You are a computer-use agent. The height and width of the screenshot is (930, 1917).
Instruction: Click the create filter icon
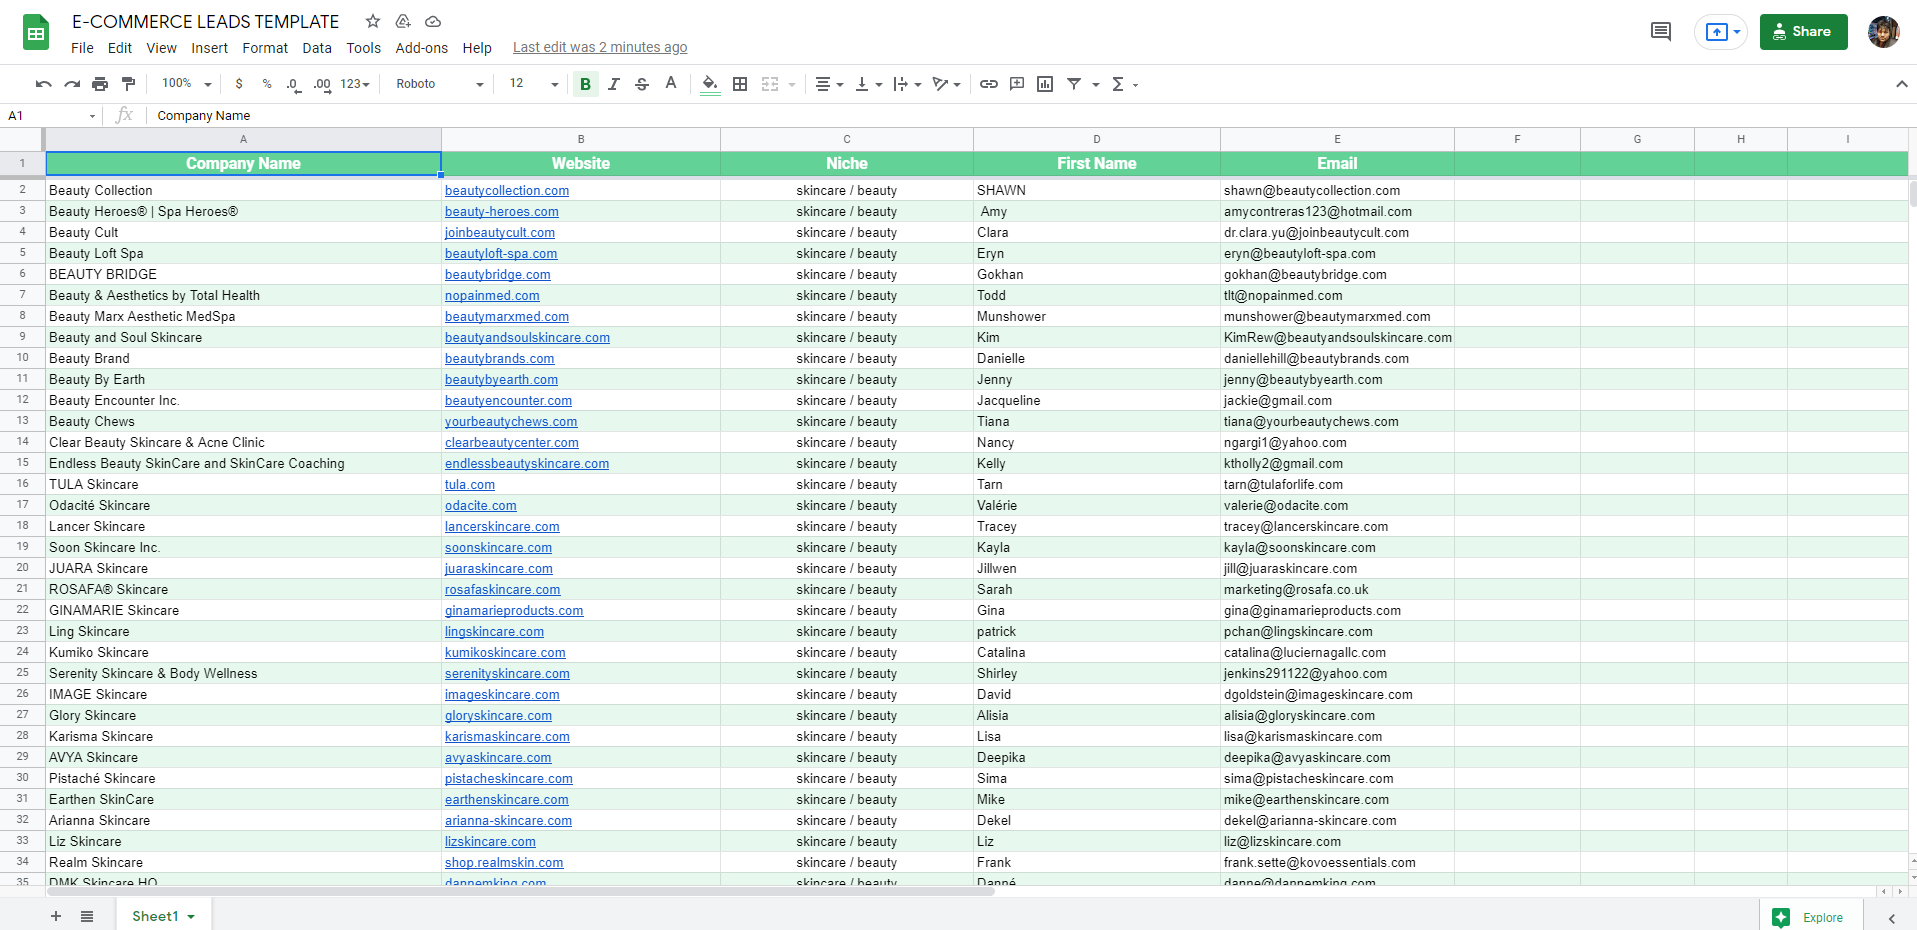pyautogui.click(x=1074, y=84)
